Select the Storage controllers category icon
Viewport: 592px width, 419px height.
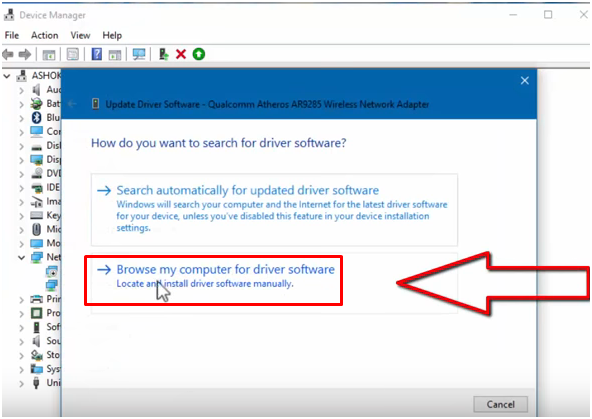(x=37, y=355)
